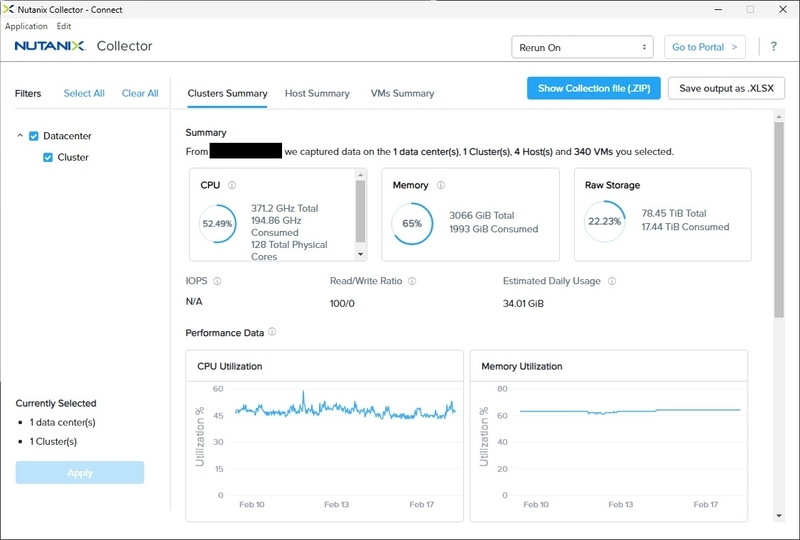
Task: Click the Select All link
Action: click(x=84, y=93)
